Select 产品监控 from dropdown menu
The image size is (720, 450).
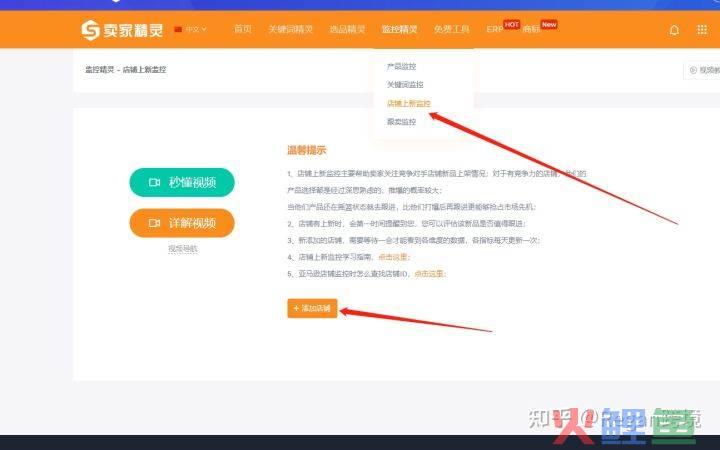tap(401, 67)
